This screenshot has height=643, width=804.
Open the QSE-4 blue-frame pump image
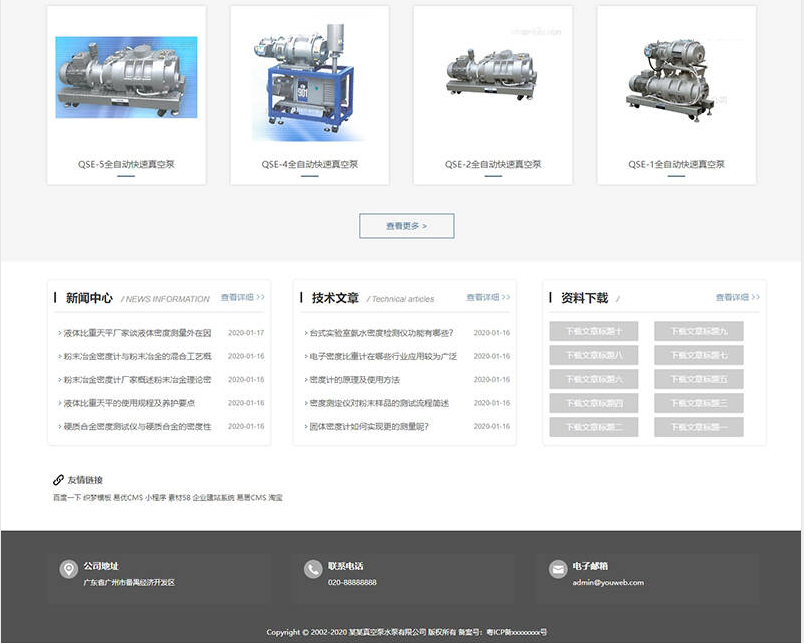309,80
